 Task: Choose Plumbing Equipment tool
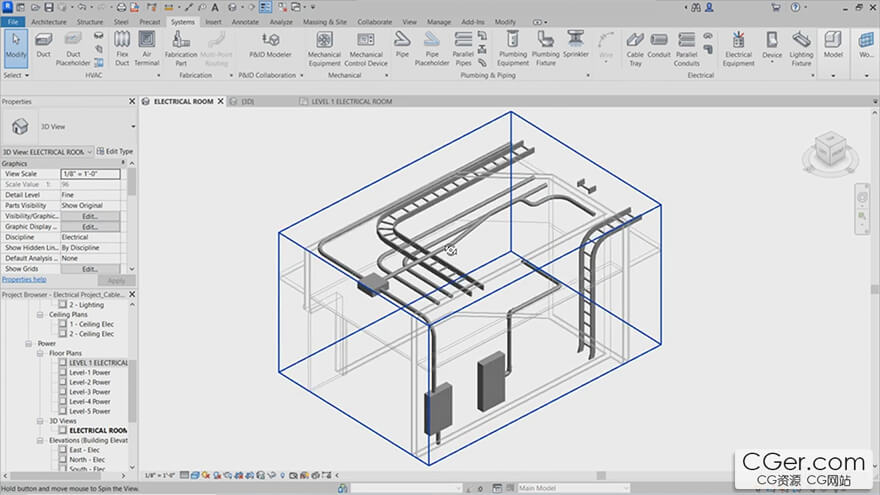(512, 49)
